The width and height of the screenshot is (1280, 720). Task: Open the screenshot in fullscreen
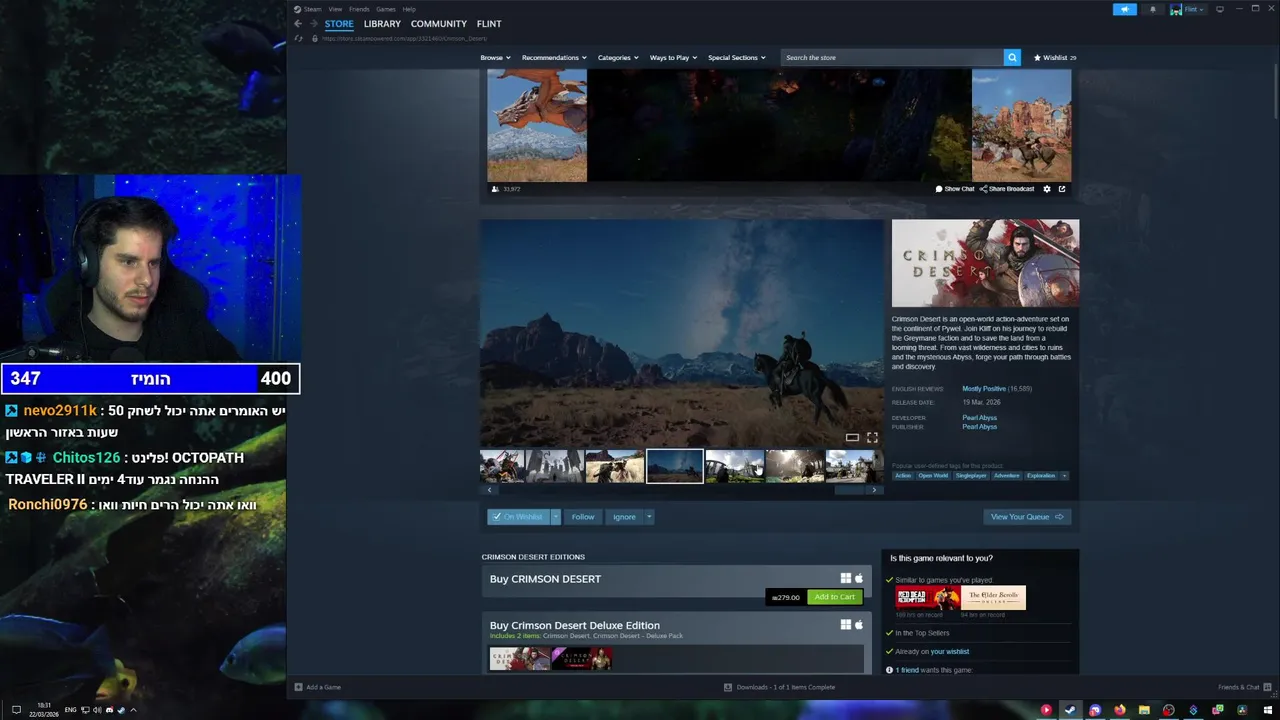(x=872, y=437)
